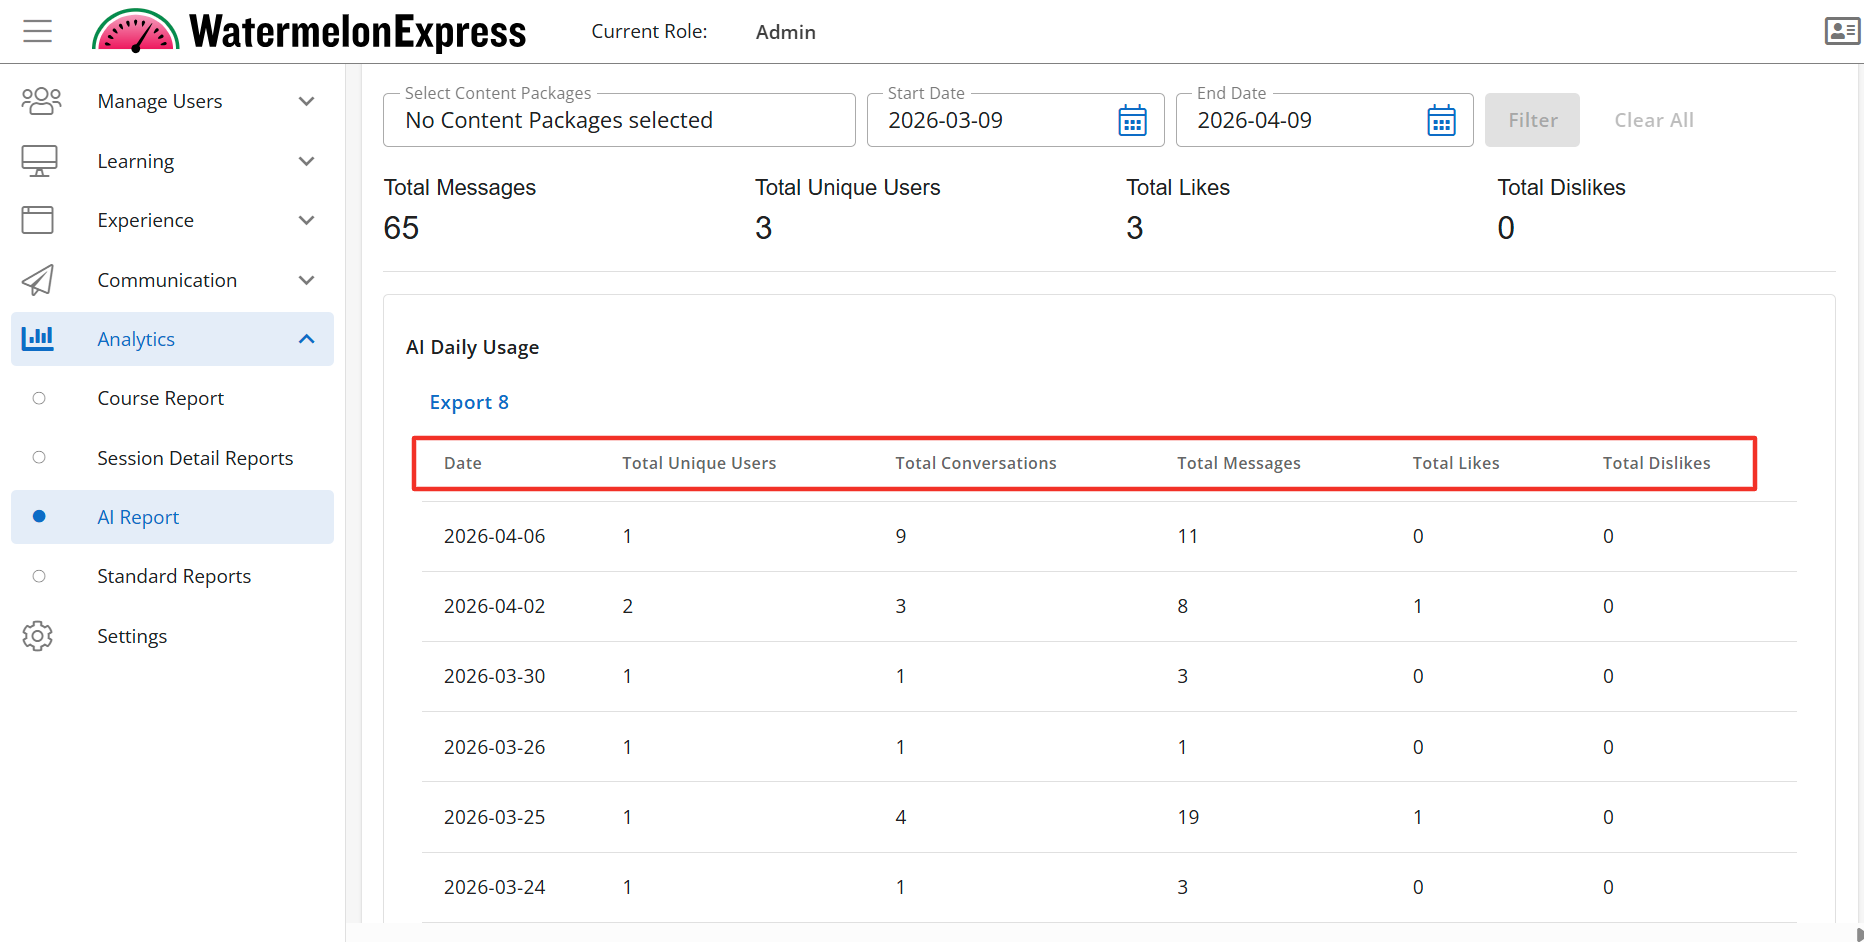Click the Manage Users people icon
This screenshot has width=1864, height=942.
pos(41,101)
